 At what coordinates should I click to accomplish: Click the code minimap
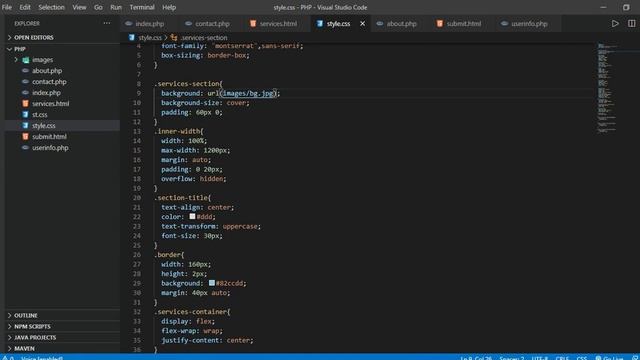point(607,88)
